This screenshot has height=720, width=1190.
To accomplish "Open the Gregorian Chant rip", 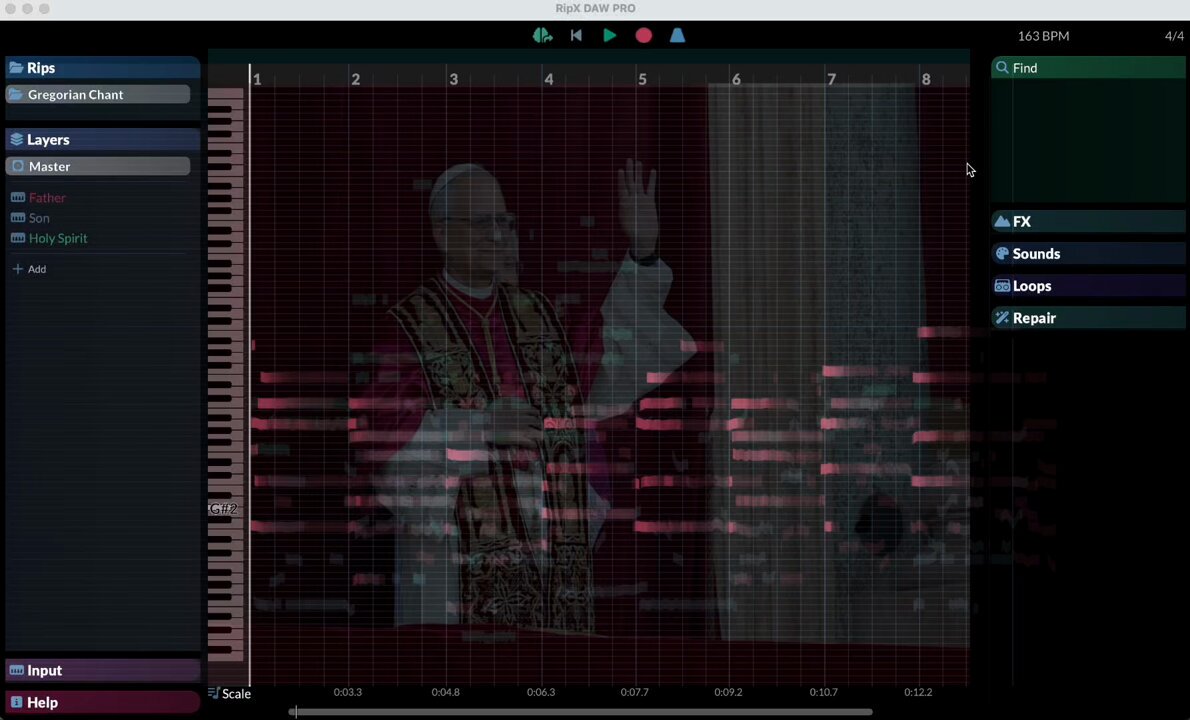I will 98,94.
